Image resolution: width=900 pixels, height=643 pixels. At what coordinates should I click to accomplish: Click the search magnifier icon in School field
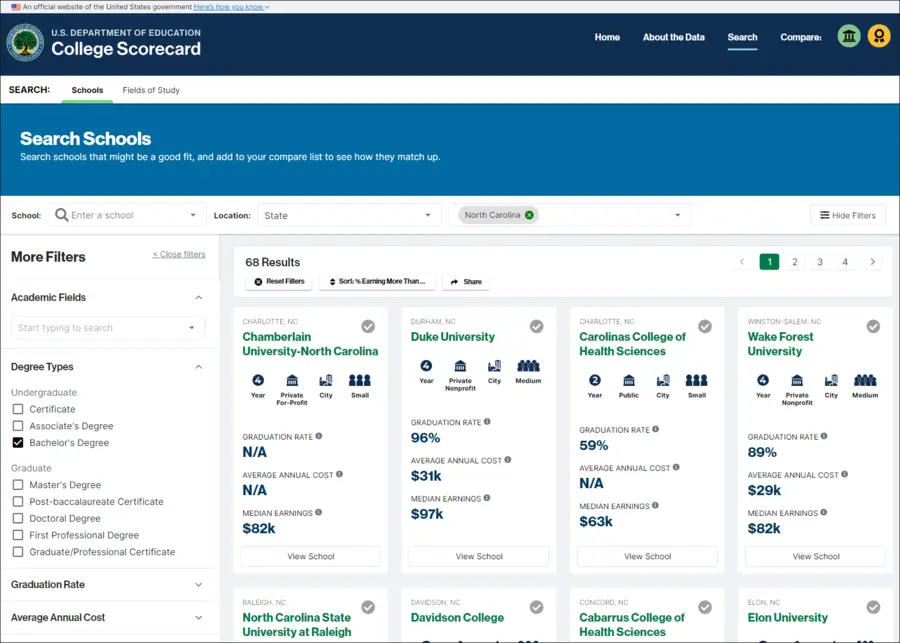click(x=61, y=215)
